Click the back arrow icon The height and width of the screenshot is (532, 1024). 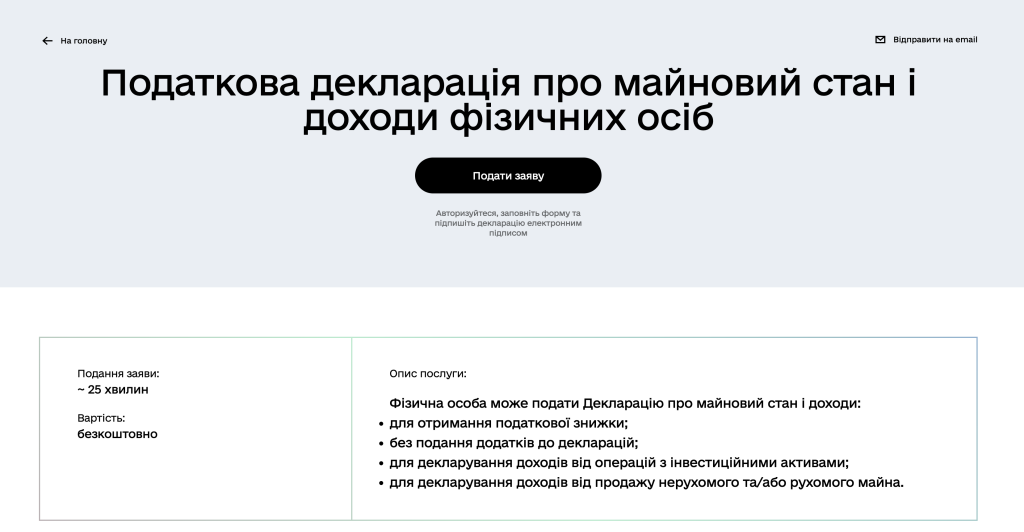pos(47,40)
